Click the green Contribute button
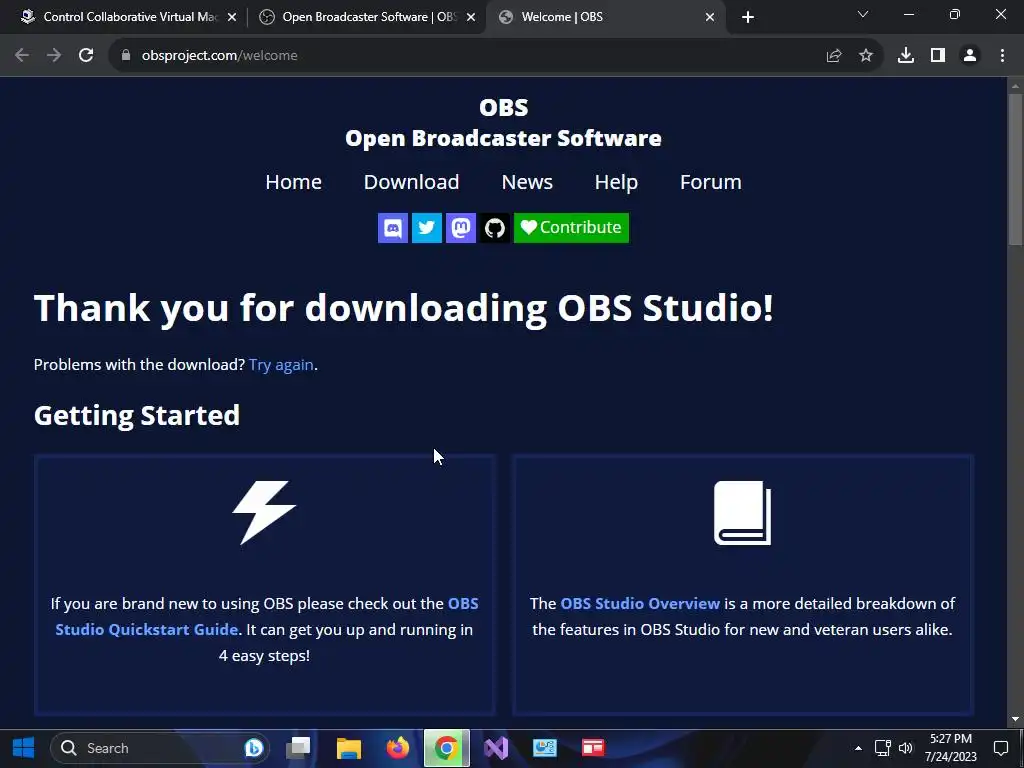Viewport: 1024px width, 768px height. coord(571,228)
